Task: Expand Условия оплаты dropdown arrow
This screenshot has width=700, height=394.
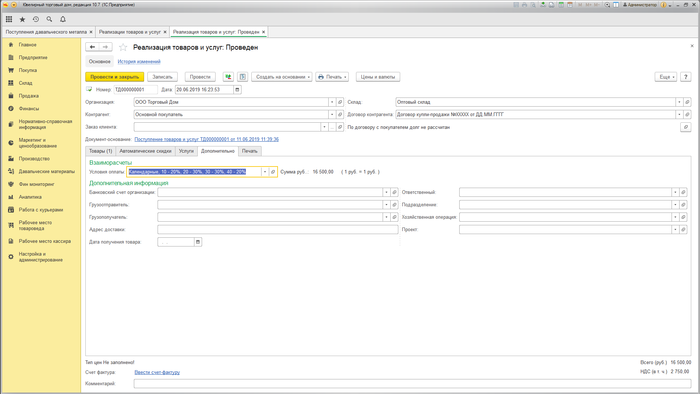Action: click(x=265, y=172)
